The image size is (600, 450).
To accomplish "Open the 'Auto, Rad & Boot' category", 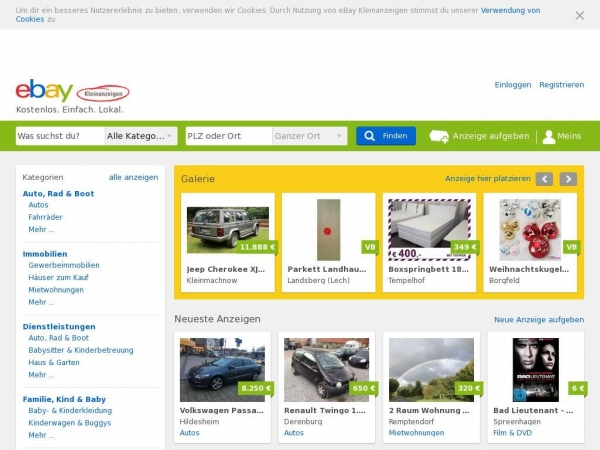I will pyautogui.click(x=58, y=194).
